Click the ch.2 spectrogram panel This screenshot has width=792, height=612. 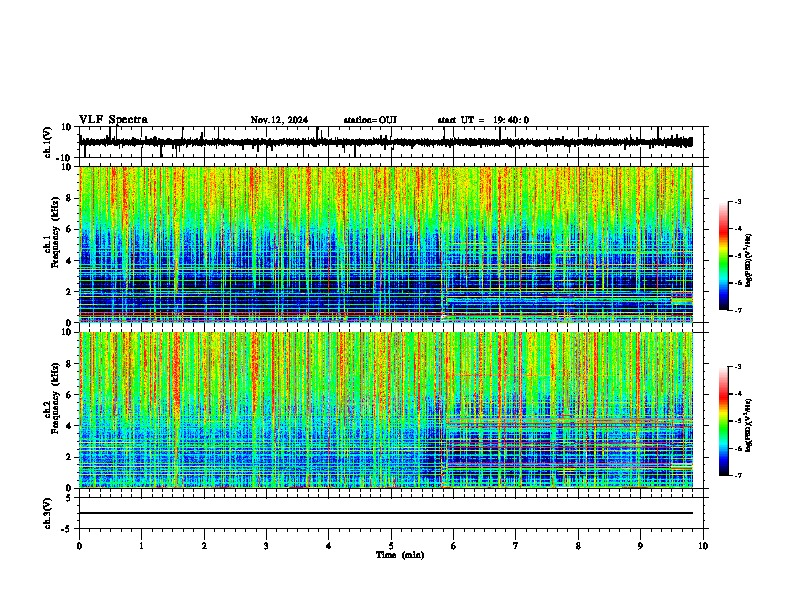click(386, 410)
